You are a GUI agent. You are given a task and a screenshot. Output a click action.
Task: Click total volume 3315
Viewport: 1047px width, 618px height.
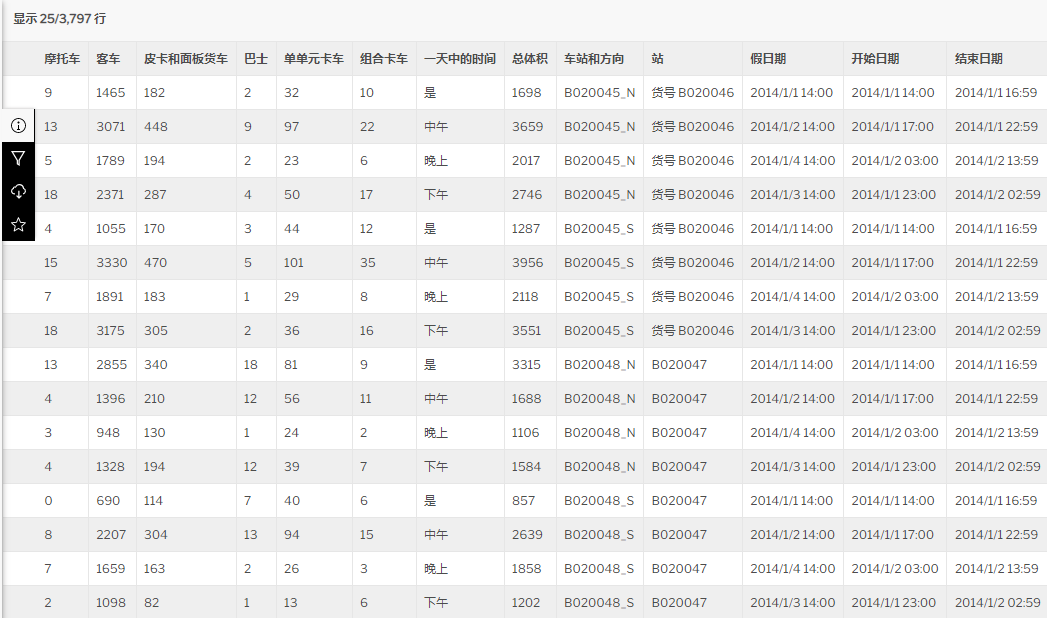526,365
